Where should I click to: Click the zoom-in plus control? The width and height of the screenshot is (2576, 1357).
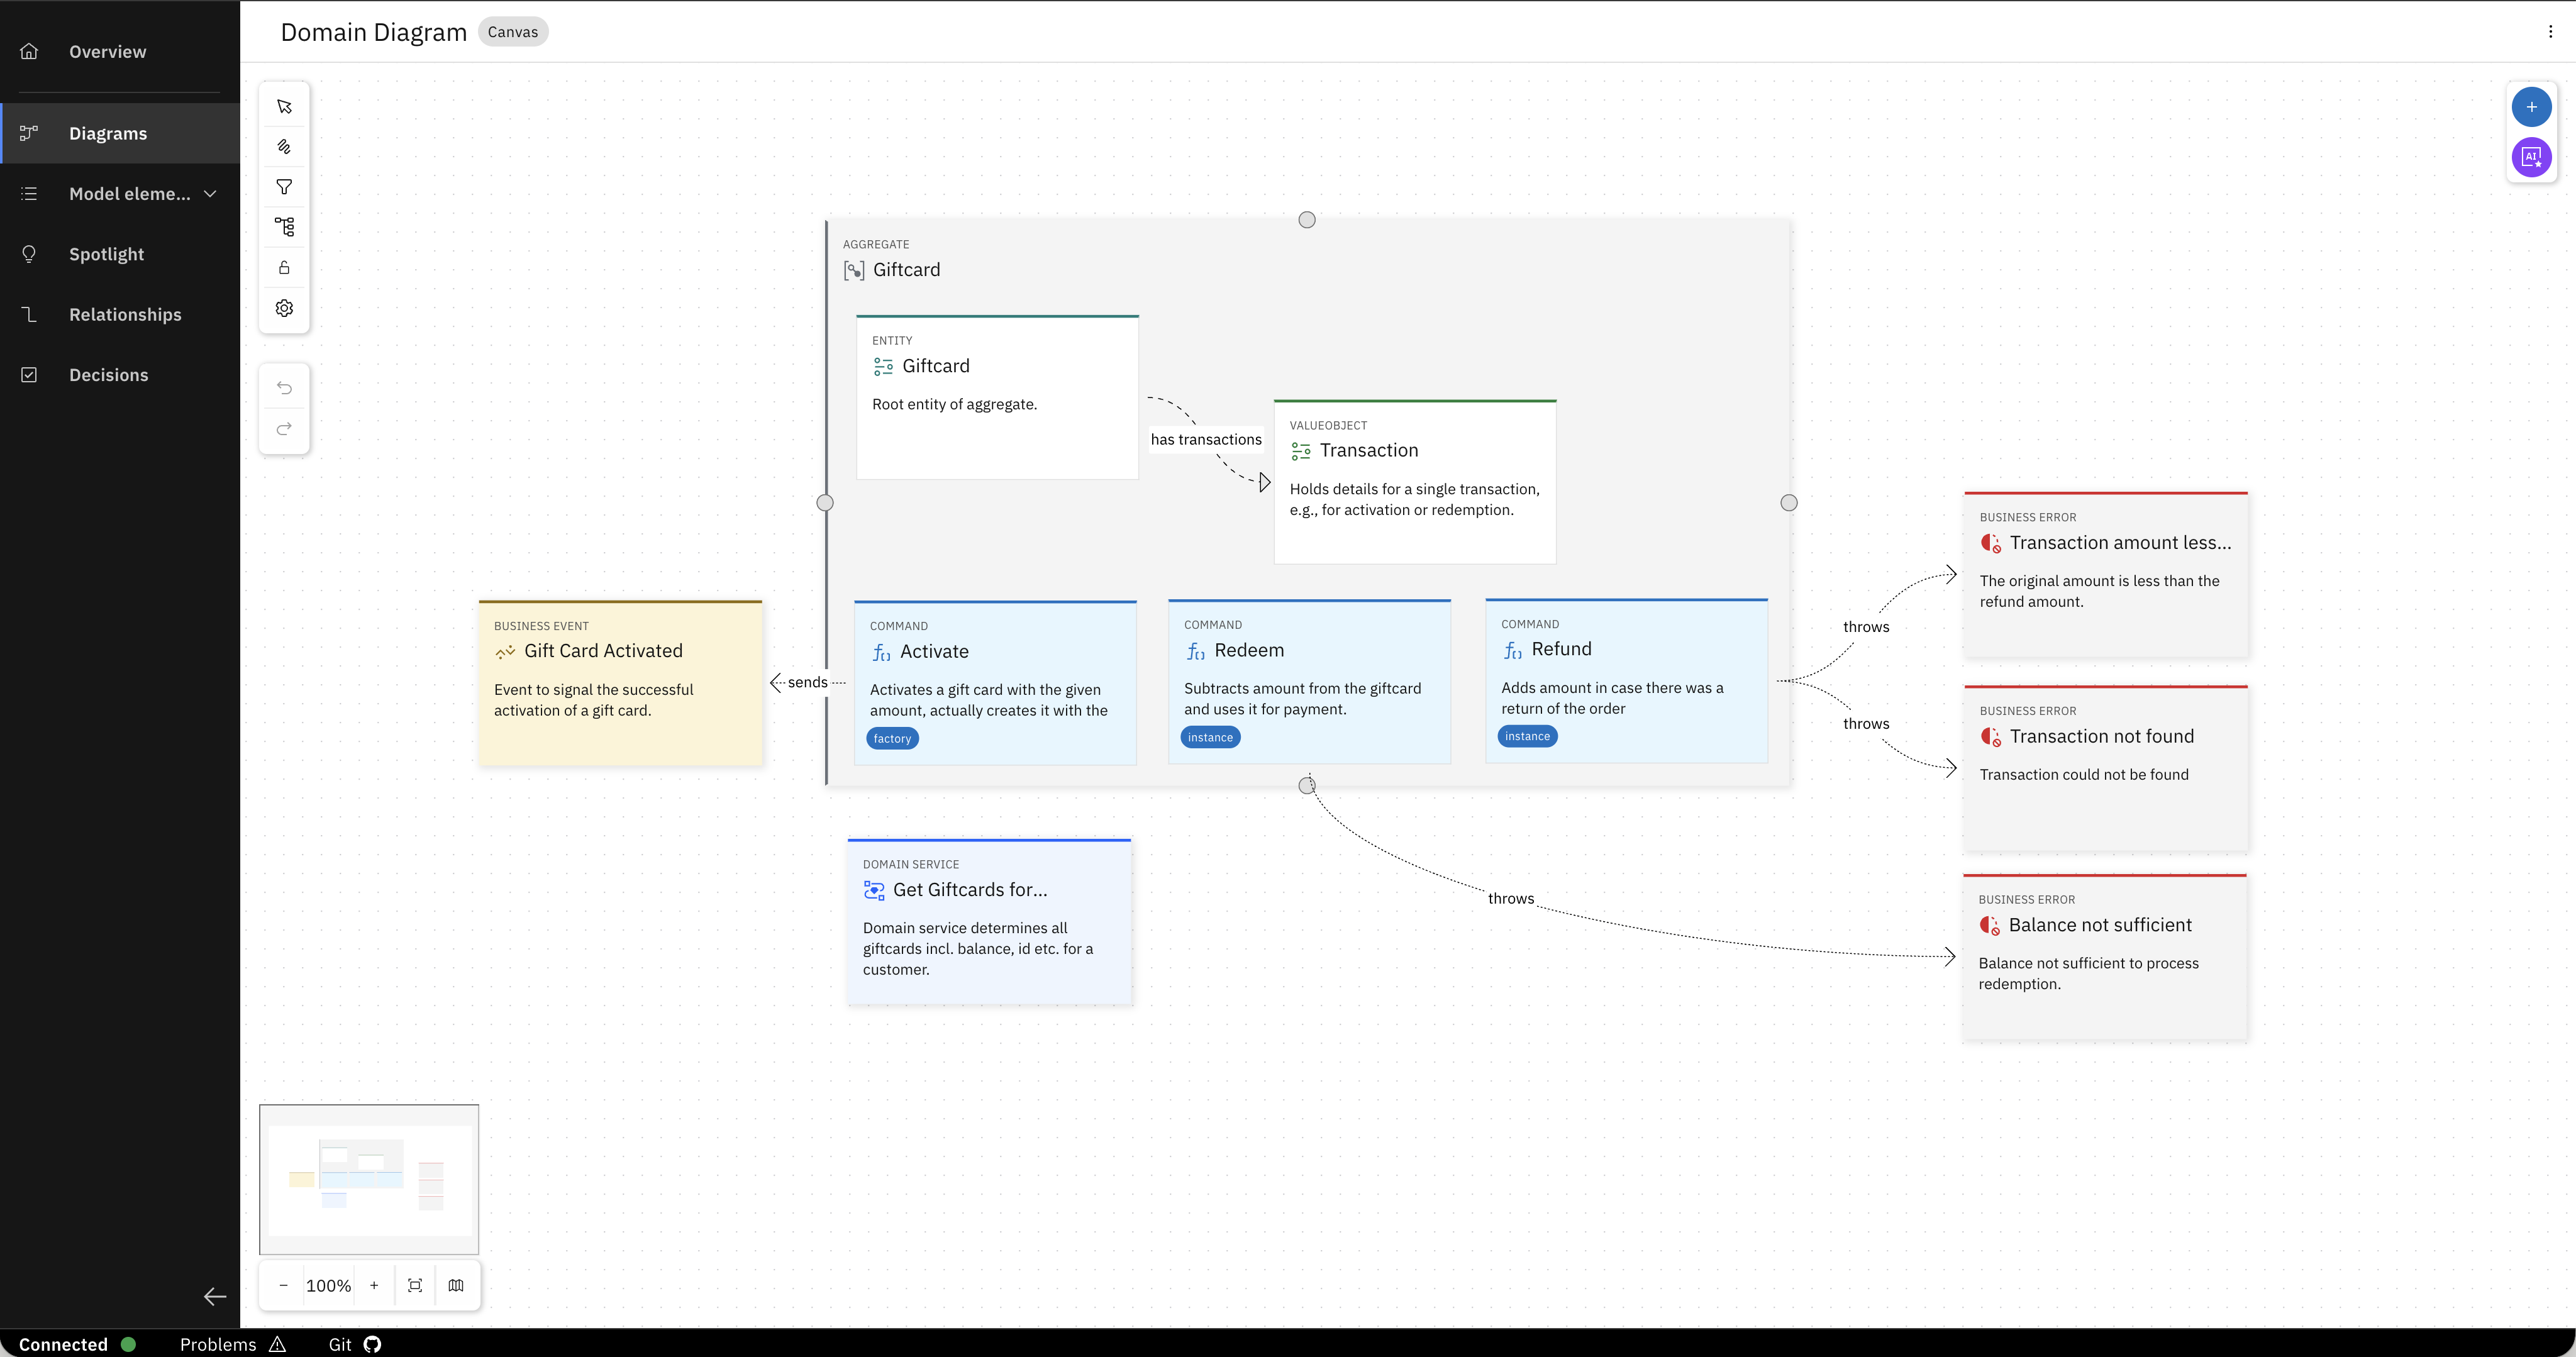374,1285
